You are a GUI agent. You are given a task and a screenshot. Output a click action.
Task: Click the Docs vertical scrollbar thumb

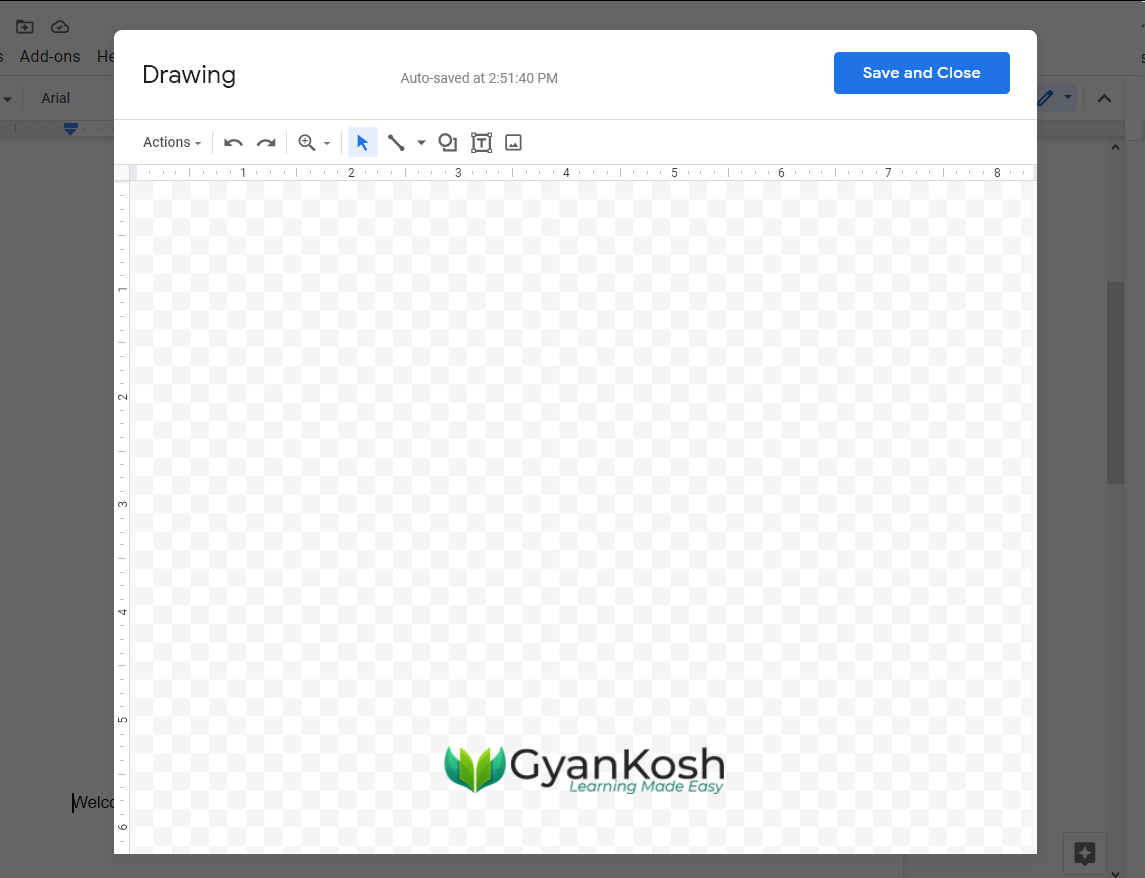click(1115, 383)
